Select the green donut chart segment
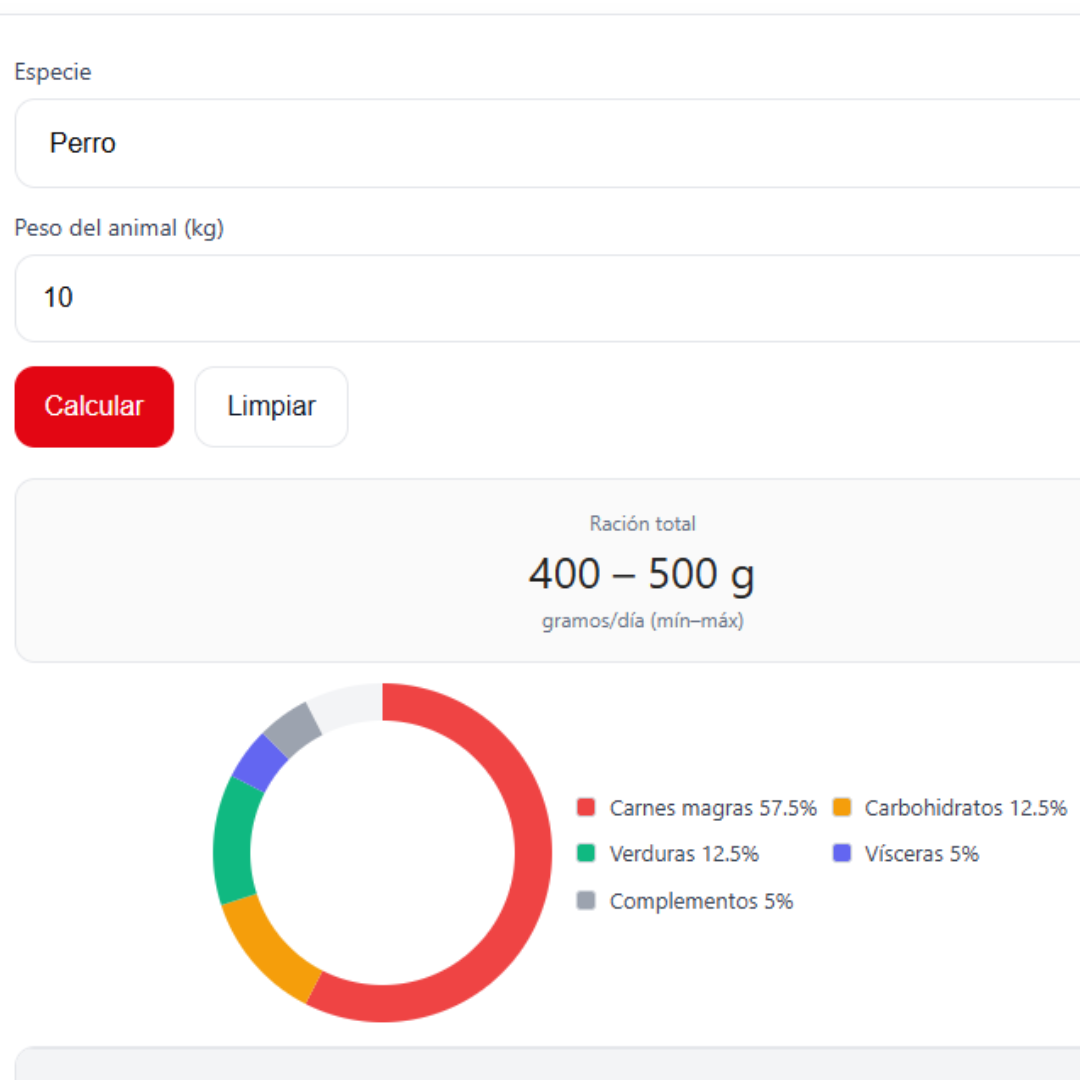This screenshot has width=1080, height=1080. 233,840
